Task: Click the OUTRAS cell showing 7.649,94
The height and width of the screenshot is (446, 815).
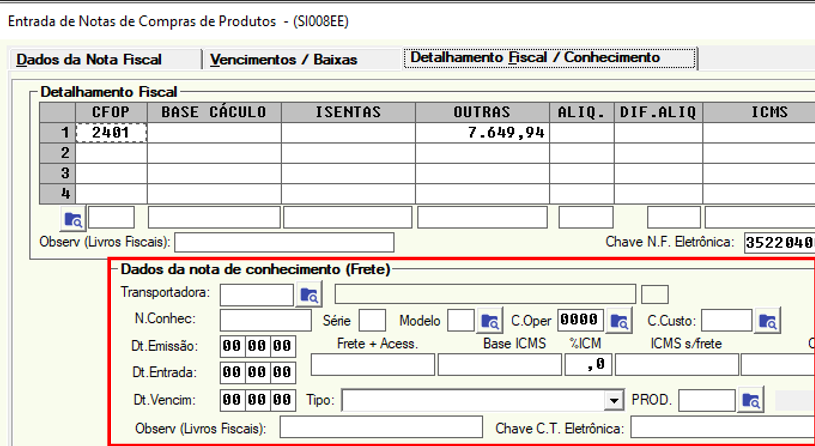Action: pos(482,132)
